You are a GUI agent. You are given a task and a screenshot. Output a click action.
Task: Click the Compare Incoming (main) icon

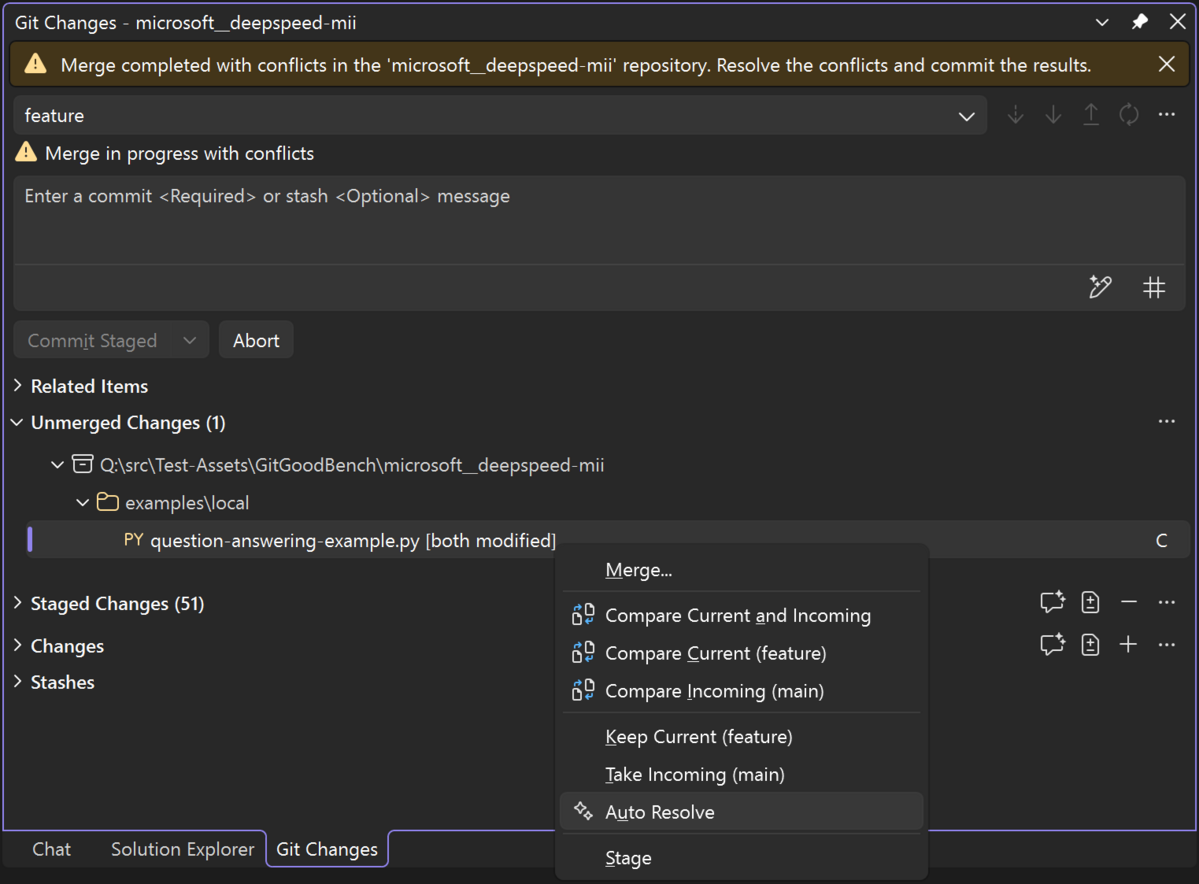pyautogui.click(x=583, y=690)
